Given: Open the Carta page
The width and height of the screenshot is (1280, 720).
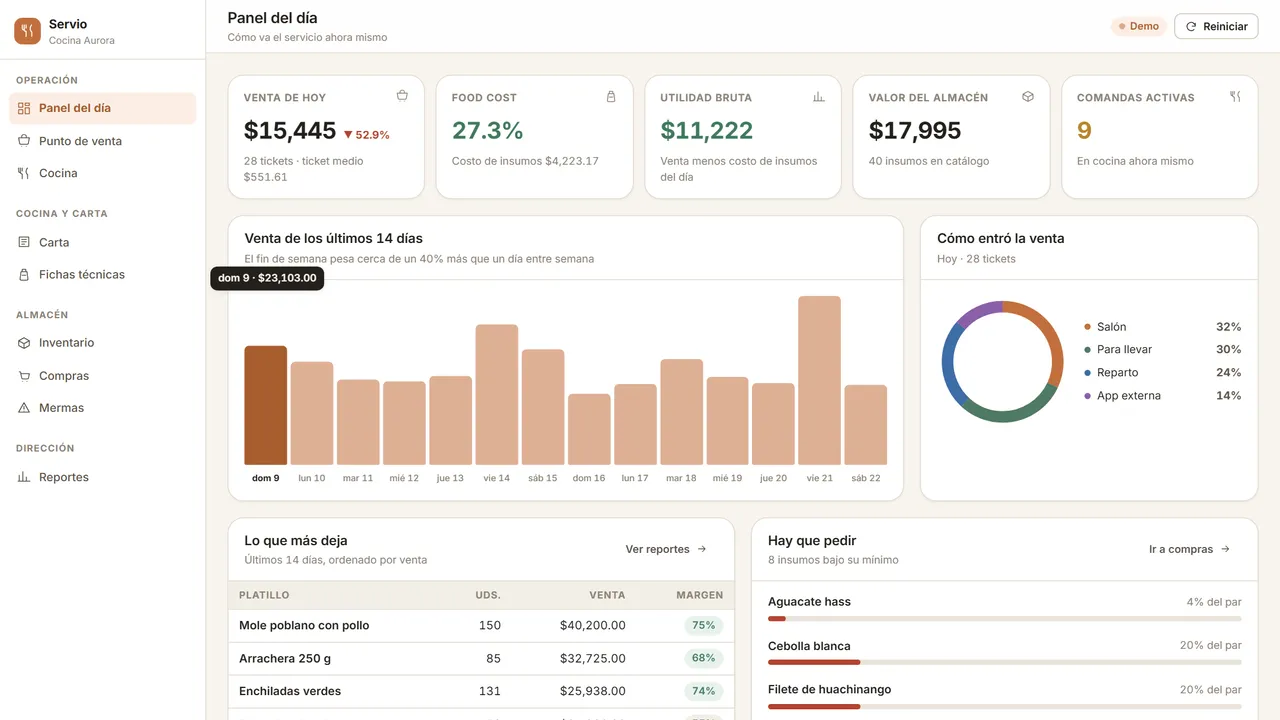Looking at the screenshot, I should (103, 242).
